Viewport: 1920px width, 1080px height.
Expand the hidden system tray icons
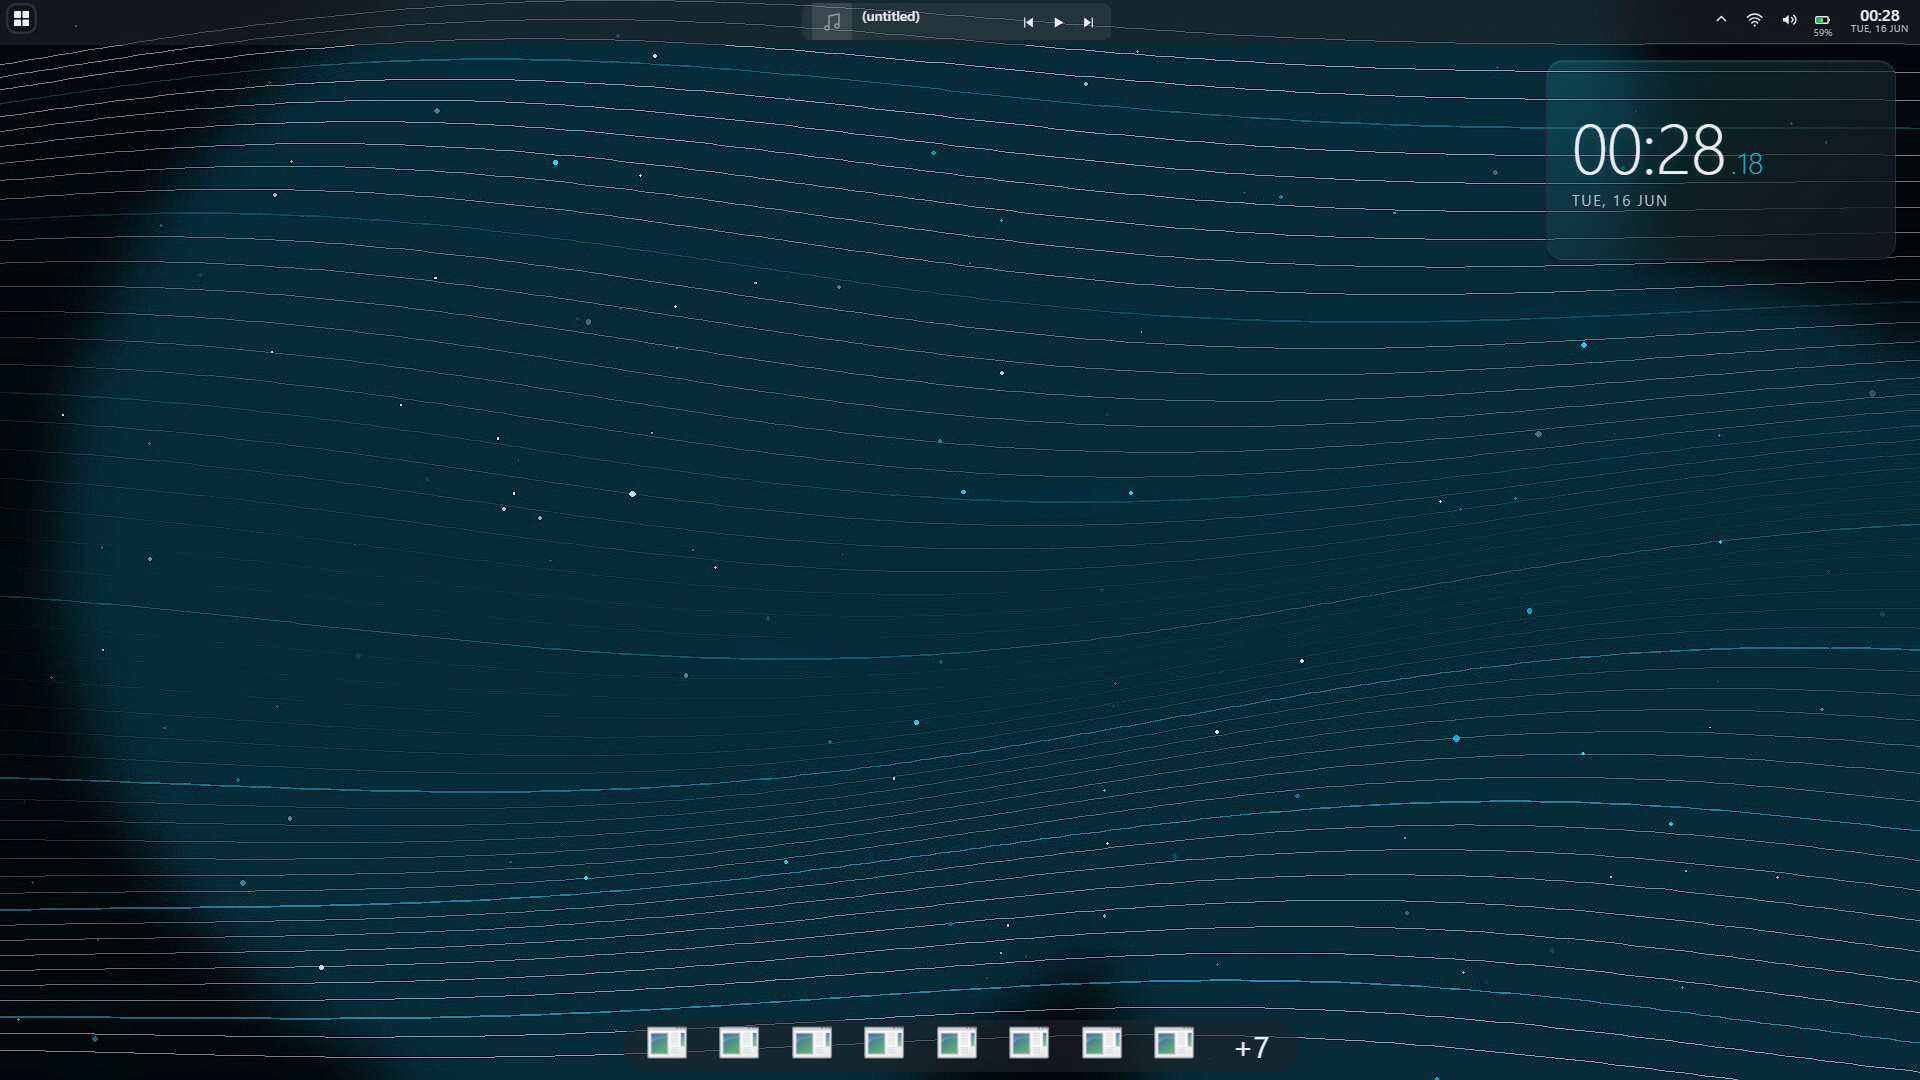[1721, 19]
